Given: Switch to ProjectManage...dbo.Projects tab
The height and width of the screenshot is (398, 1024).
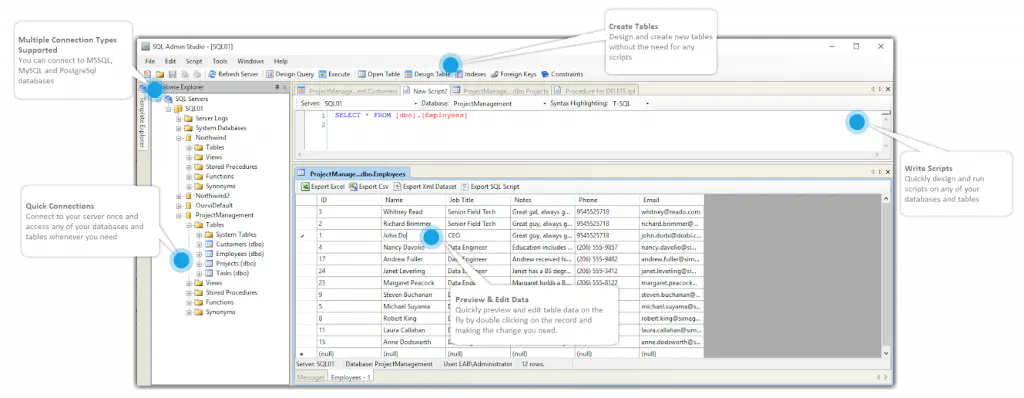Looking at the screenshot, I should [x=502, y=91].
